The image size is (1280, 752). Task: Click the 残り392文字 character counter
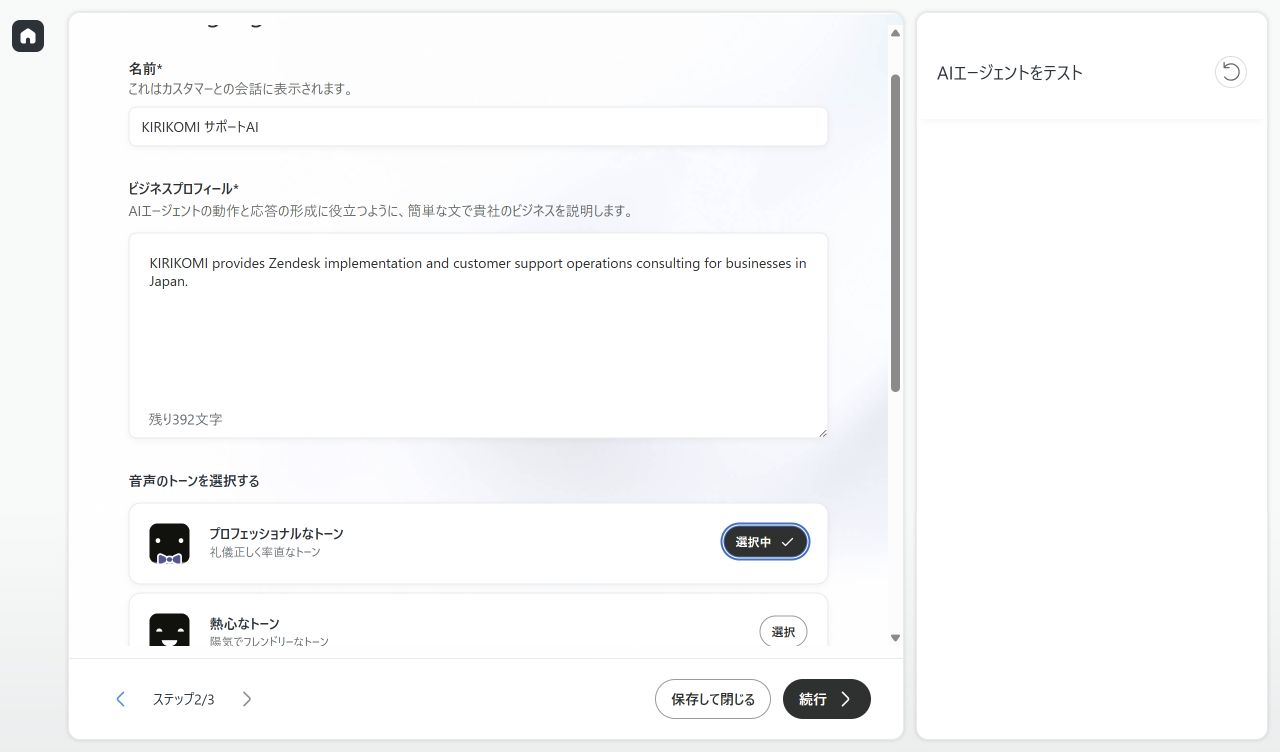click(x=186, y=419)
